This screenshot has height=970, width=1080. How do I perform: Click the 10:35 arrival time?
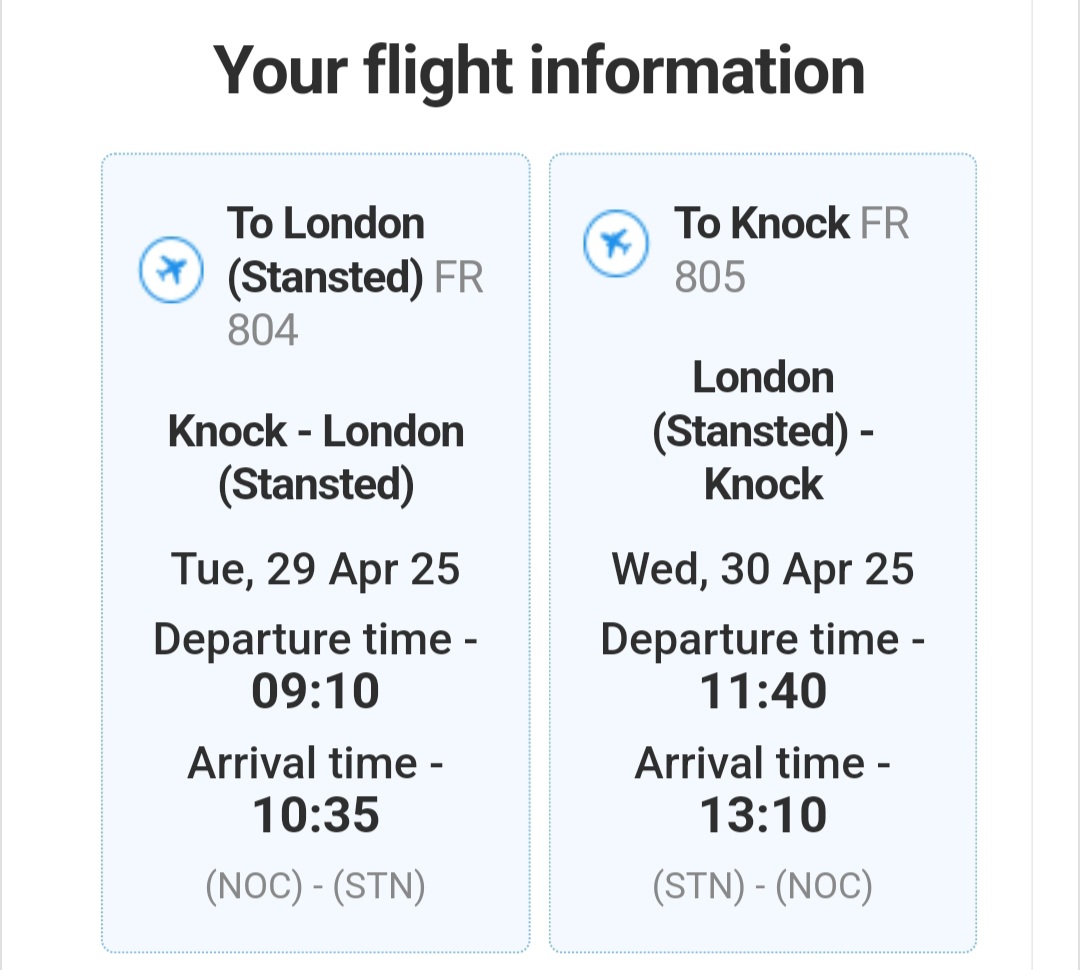315,815
